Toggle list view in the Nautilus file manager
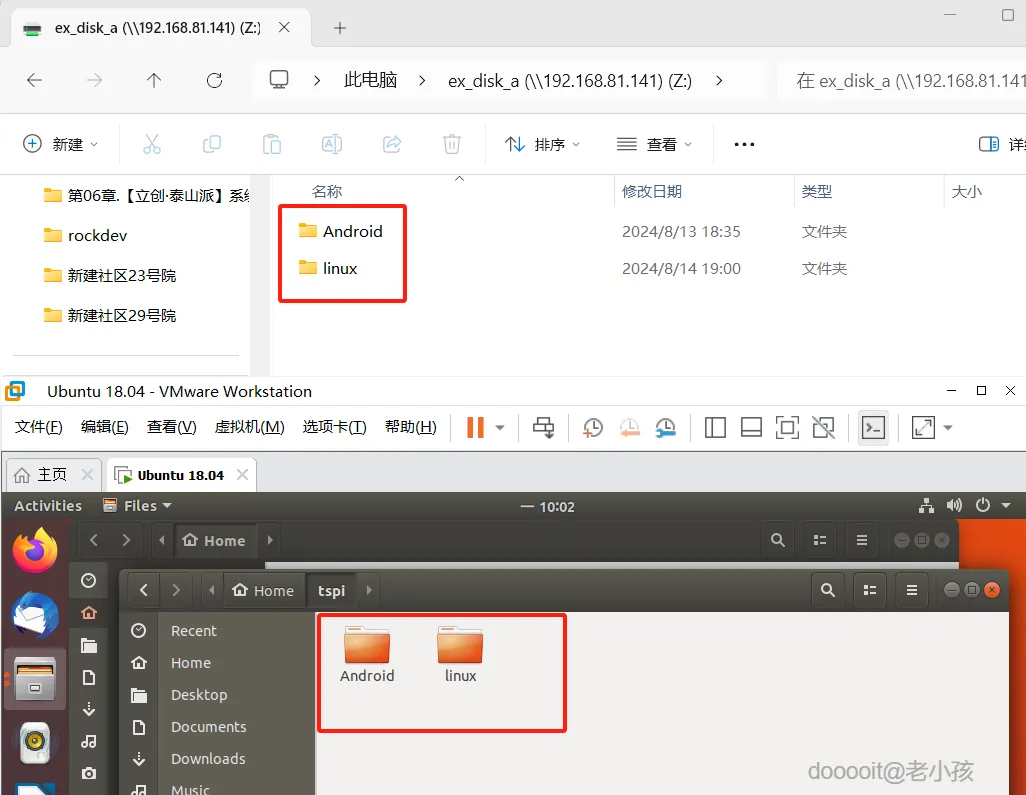 pos(869,590)
